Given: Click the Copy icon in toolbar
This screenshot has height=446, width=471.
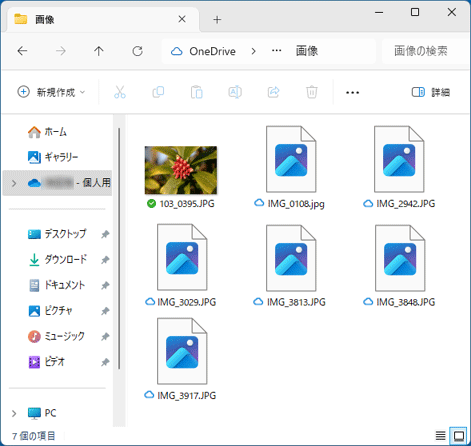Looking at the screenshot, I should pos(158,92).
